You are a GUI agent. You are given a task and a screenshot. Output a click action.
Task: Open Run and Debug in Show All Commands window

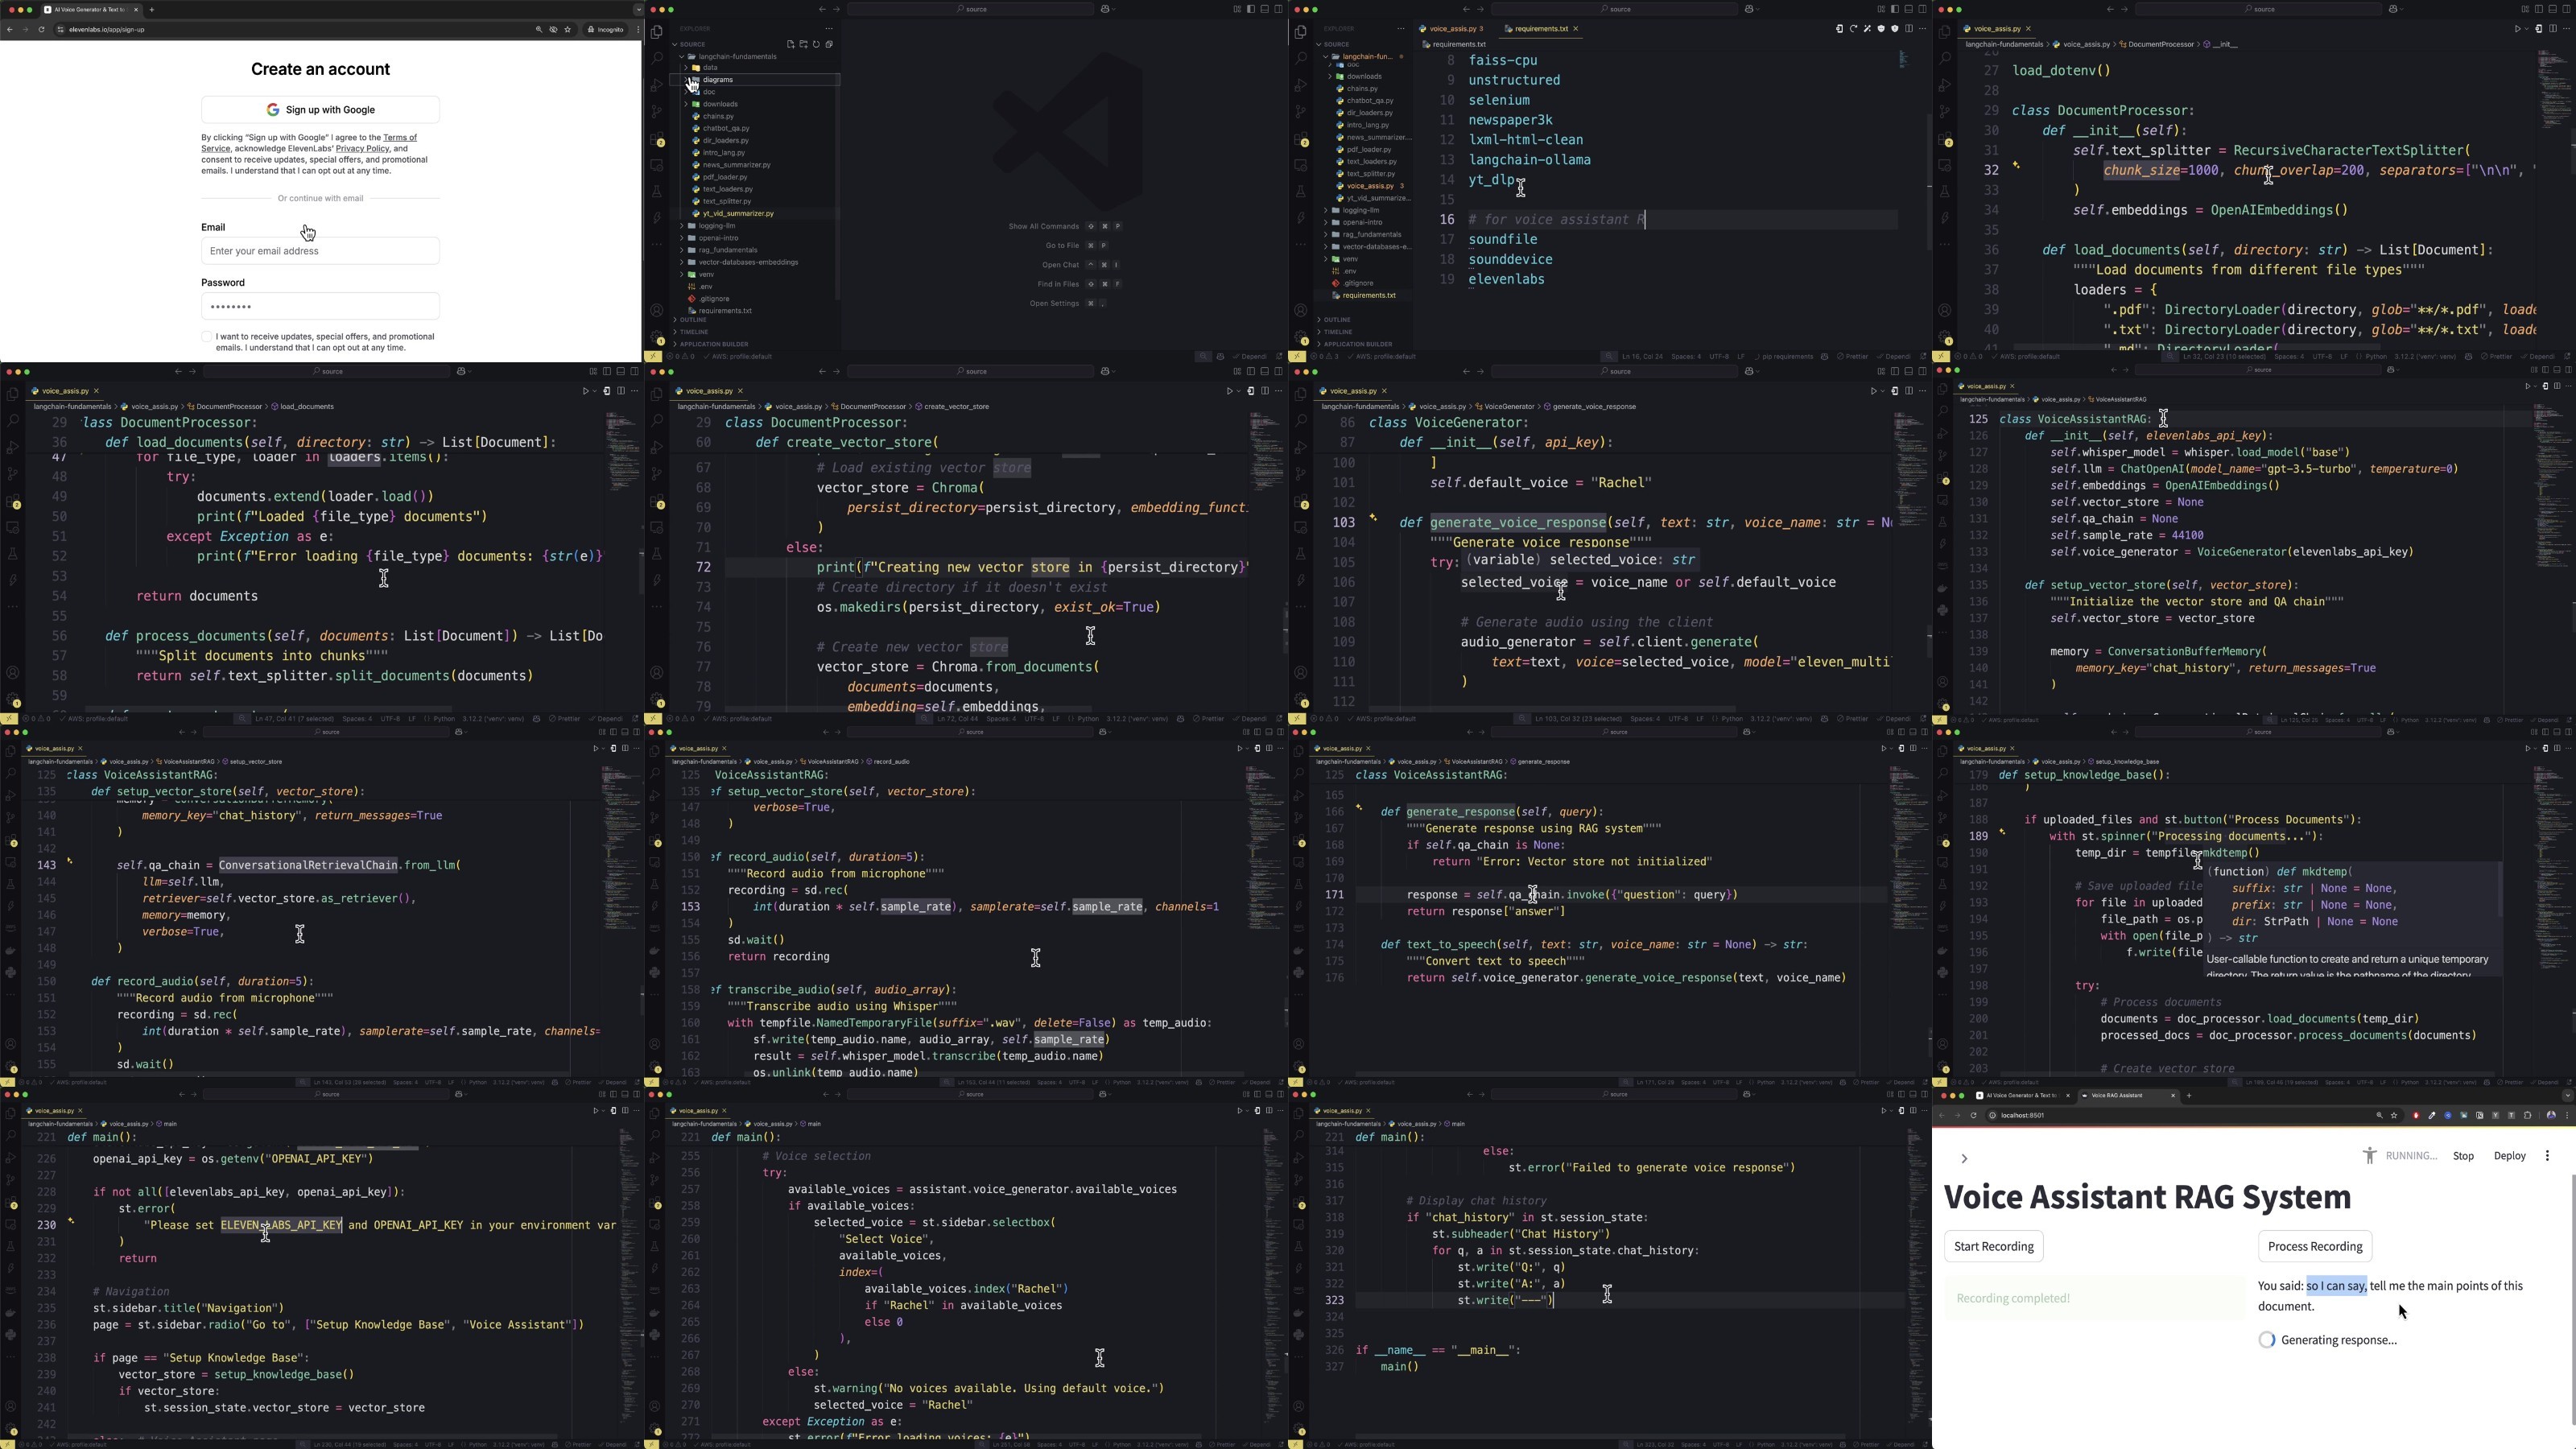pos(657,85)
